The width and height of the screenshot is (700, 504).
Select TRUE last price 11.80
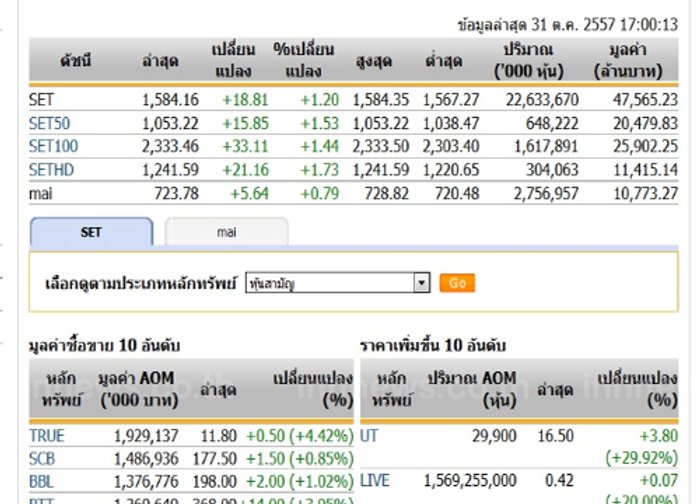(x=219, y=436)
